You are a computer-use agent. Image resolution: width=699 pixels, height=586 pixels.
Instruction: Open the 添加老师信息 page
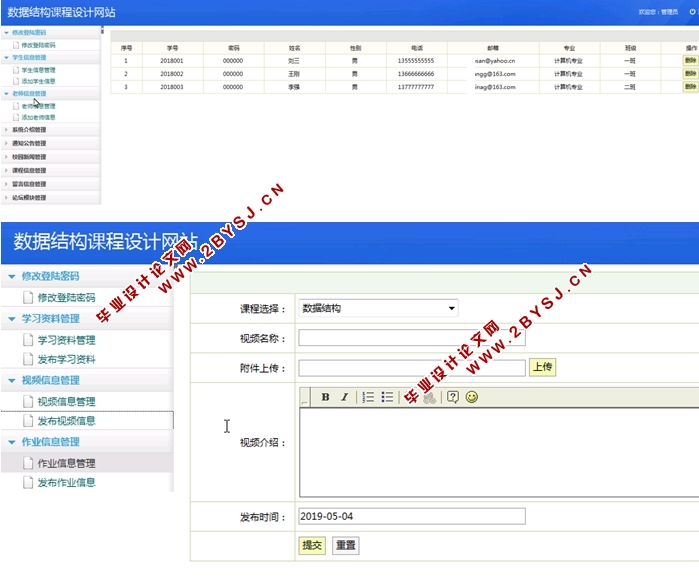click(39, 117)
